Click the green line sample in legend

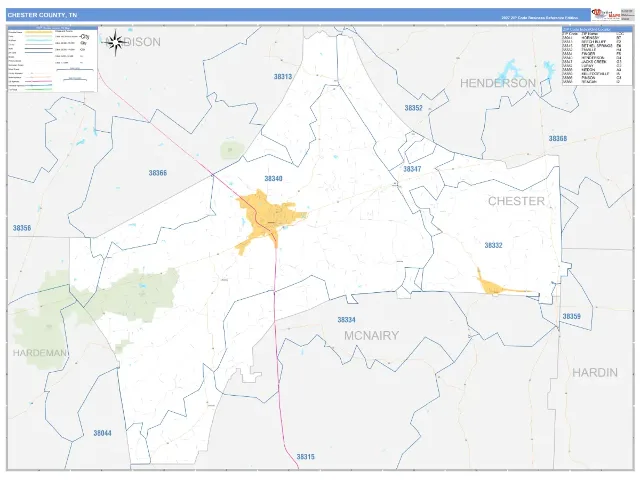point(39,89)
